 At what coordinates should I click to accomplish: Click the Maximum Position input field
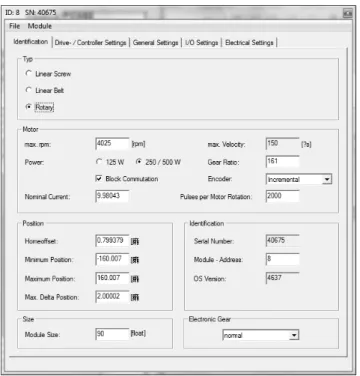(112, 278)
